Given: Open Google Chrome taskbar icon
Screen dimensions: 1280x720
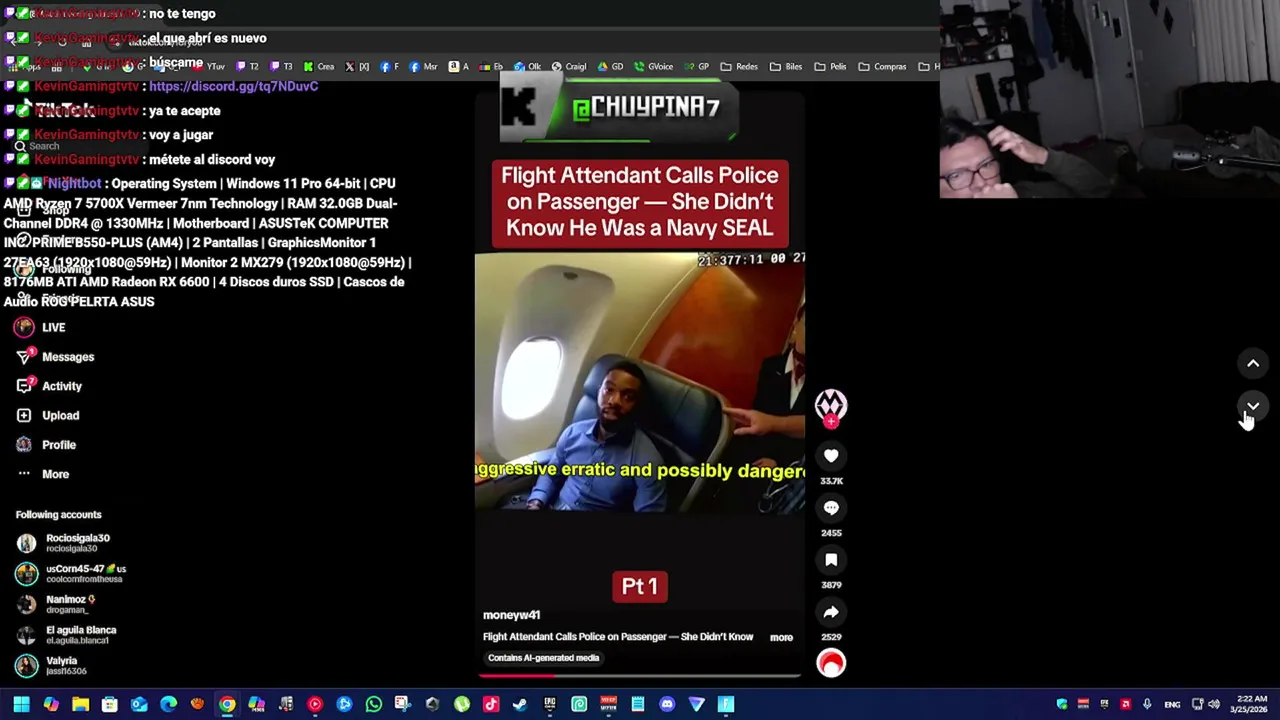Looking at the screenshot, I should coord(227,704).
